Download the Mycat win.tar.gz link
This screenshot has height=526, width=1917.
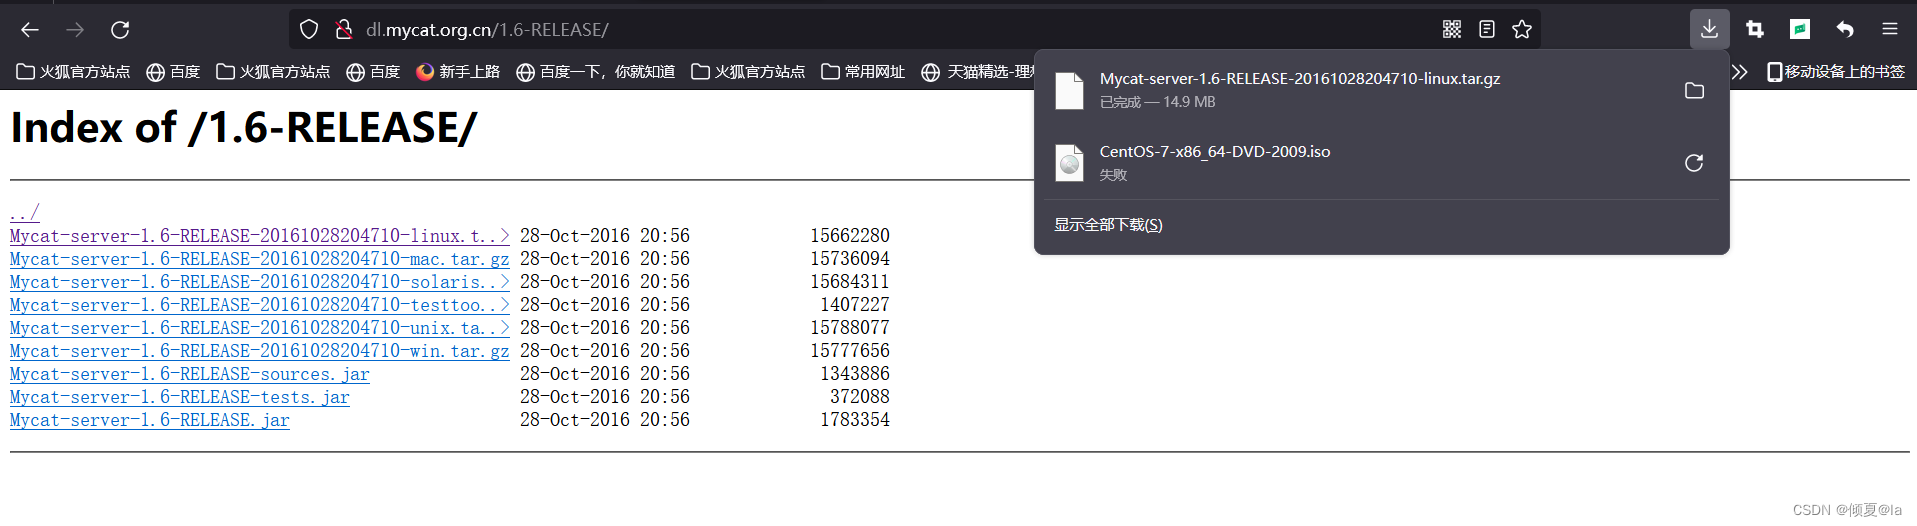coord(260,351)
